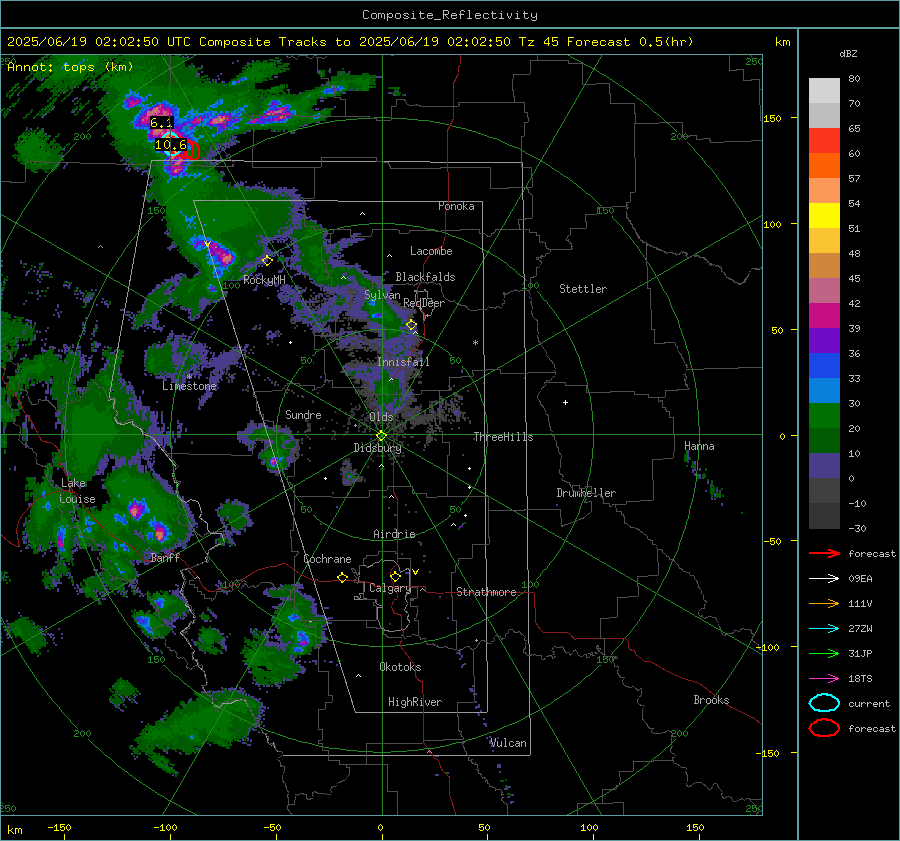Image resolution: width=900 pixels, height=841 pixels.
Task: Click the Brooks city label
Action: (711, 700)
